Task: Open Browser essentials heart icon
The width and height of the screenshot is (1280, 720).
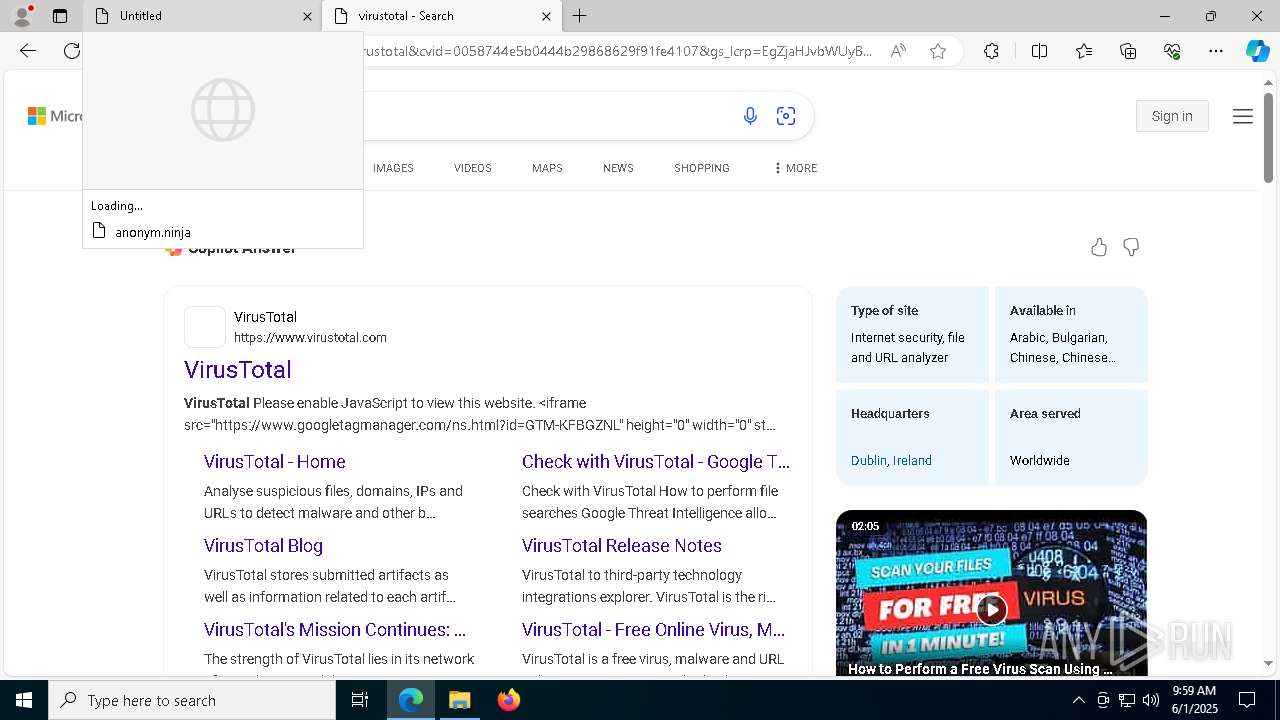Action: coord(1172,51)
